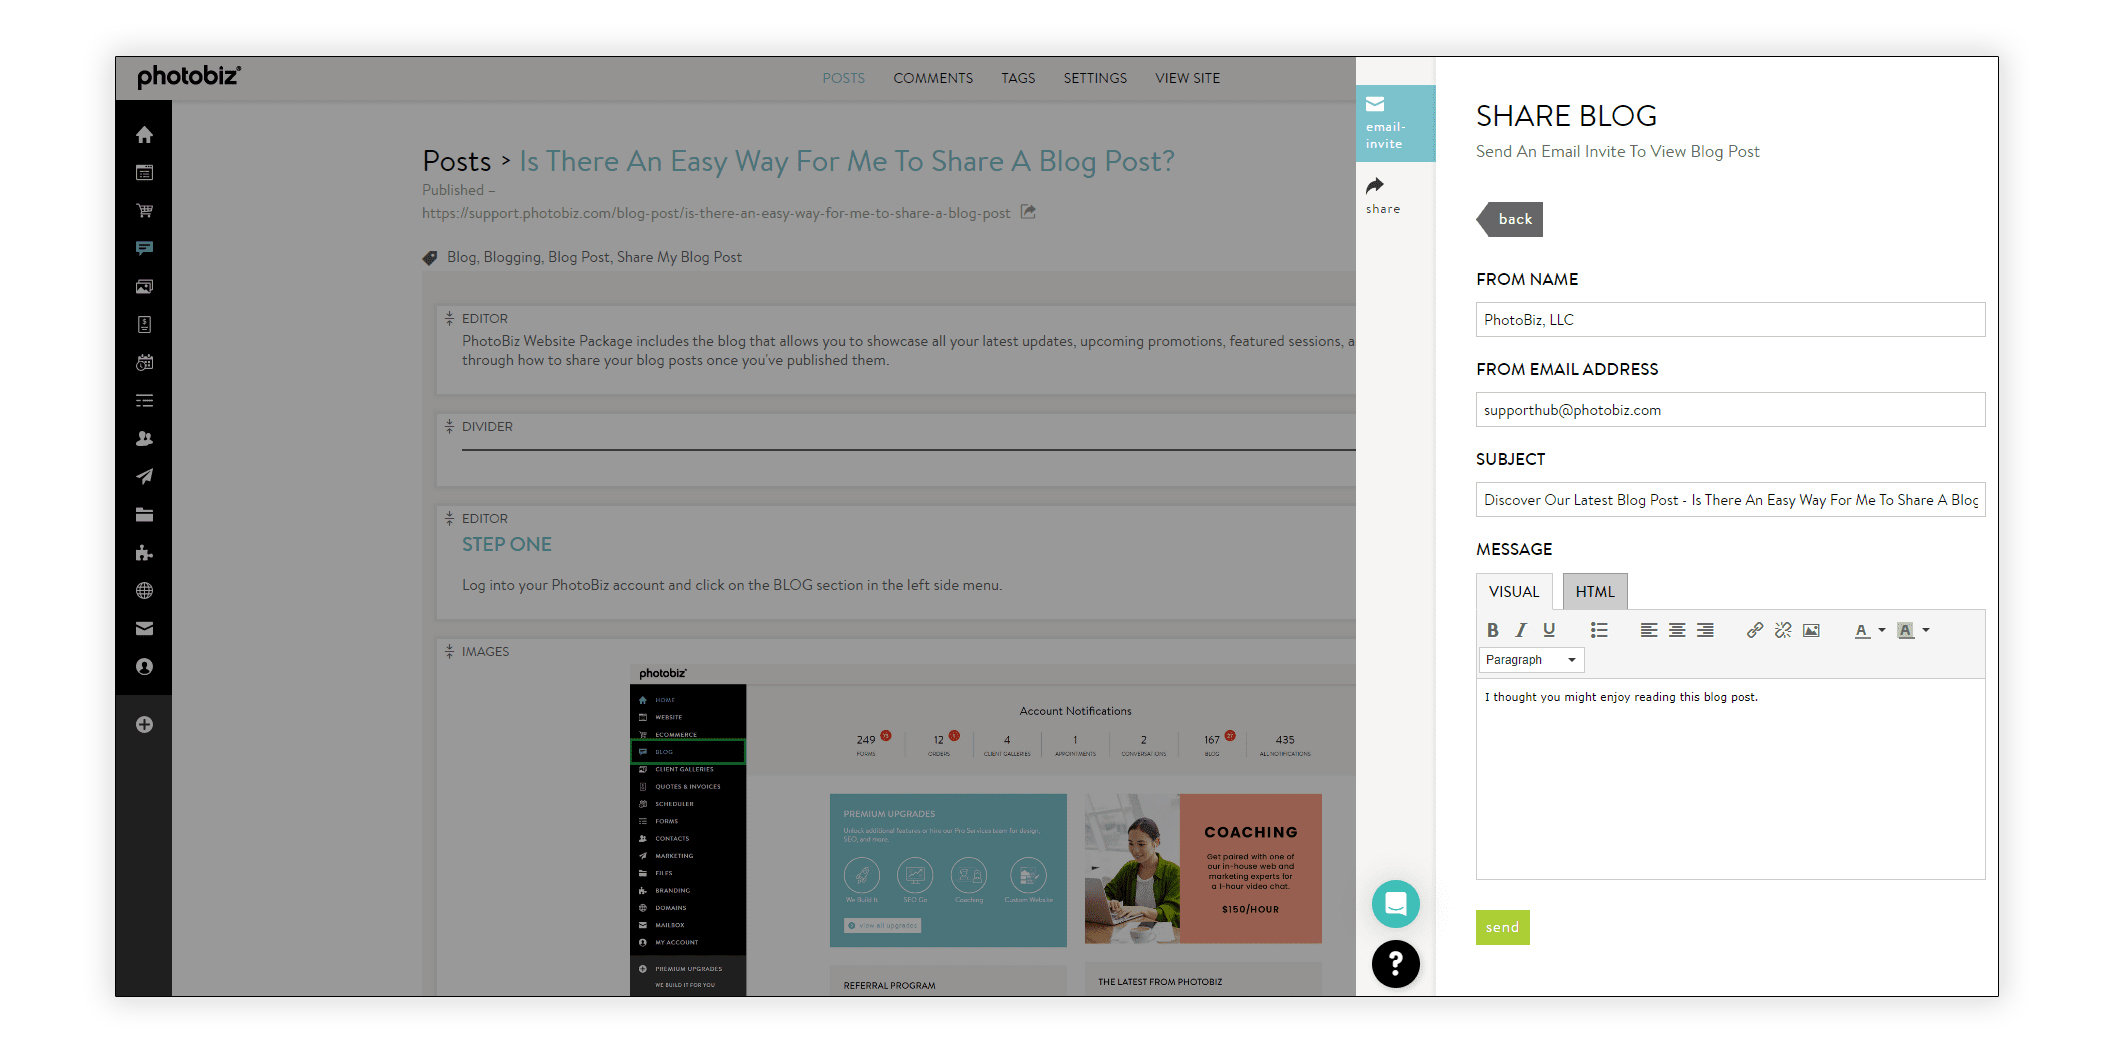
Task: Open the Home icon in the sidebar
Action: click(x=144, y=133)
